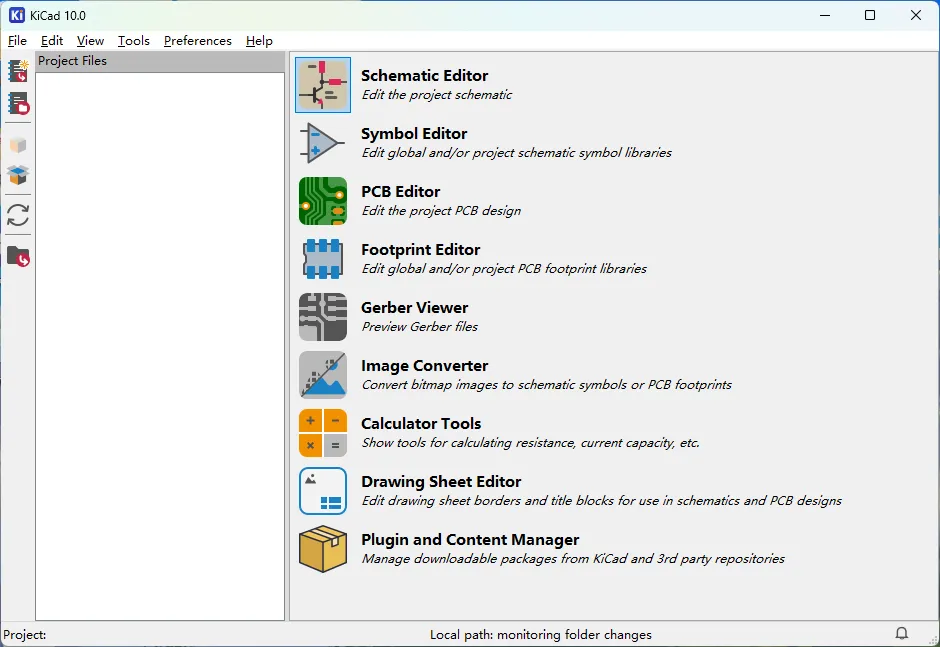The width and height of the screenshot is (940, 647).
Task: Click 'Edit drawing sheet borders' description text
Action: 601,501
